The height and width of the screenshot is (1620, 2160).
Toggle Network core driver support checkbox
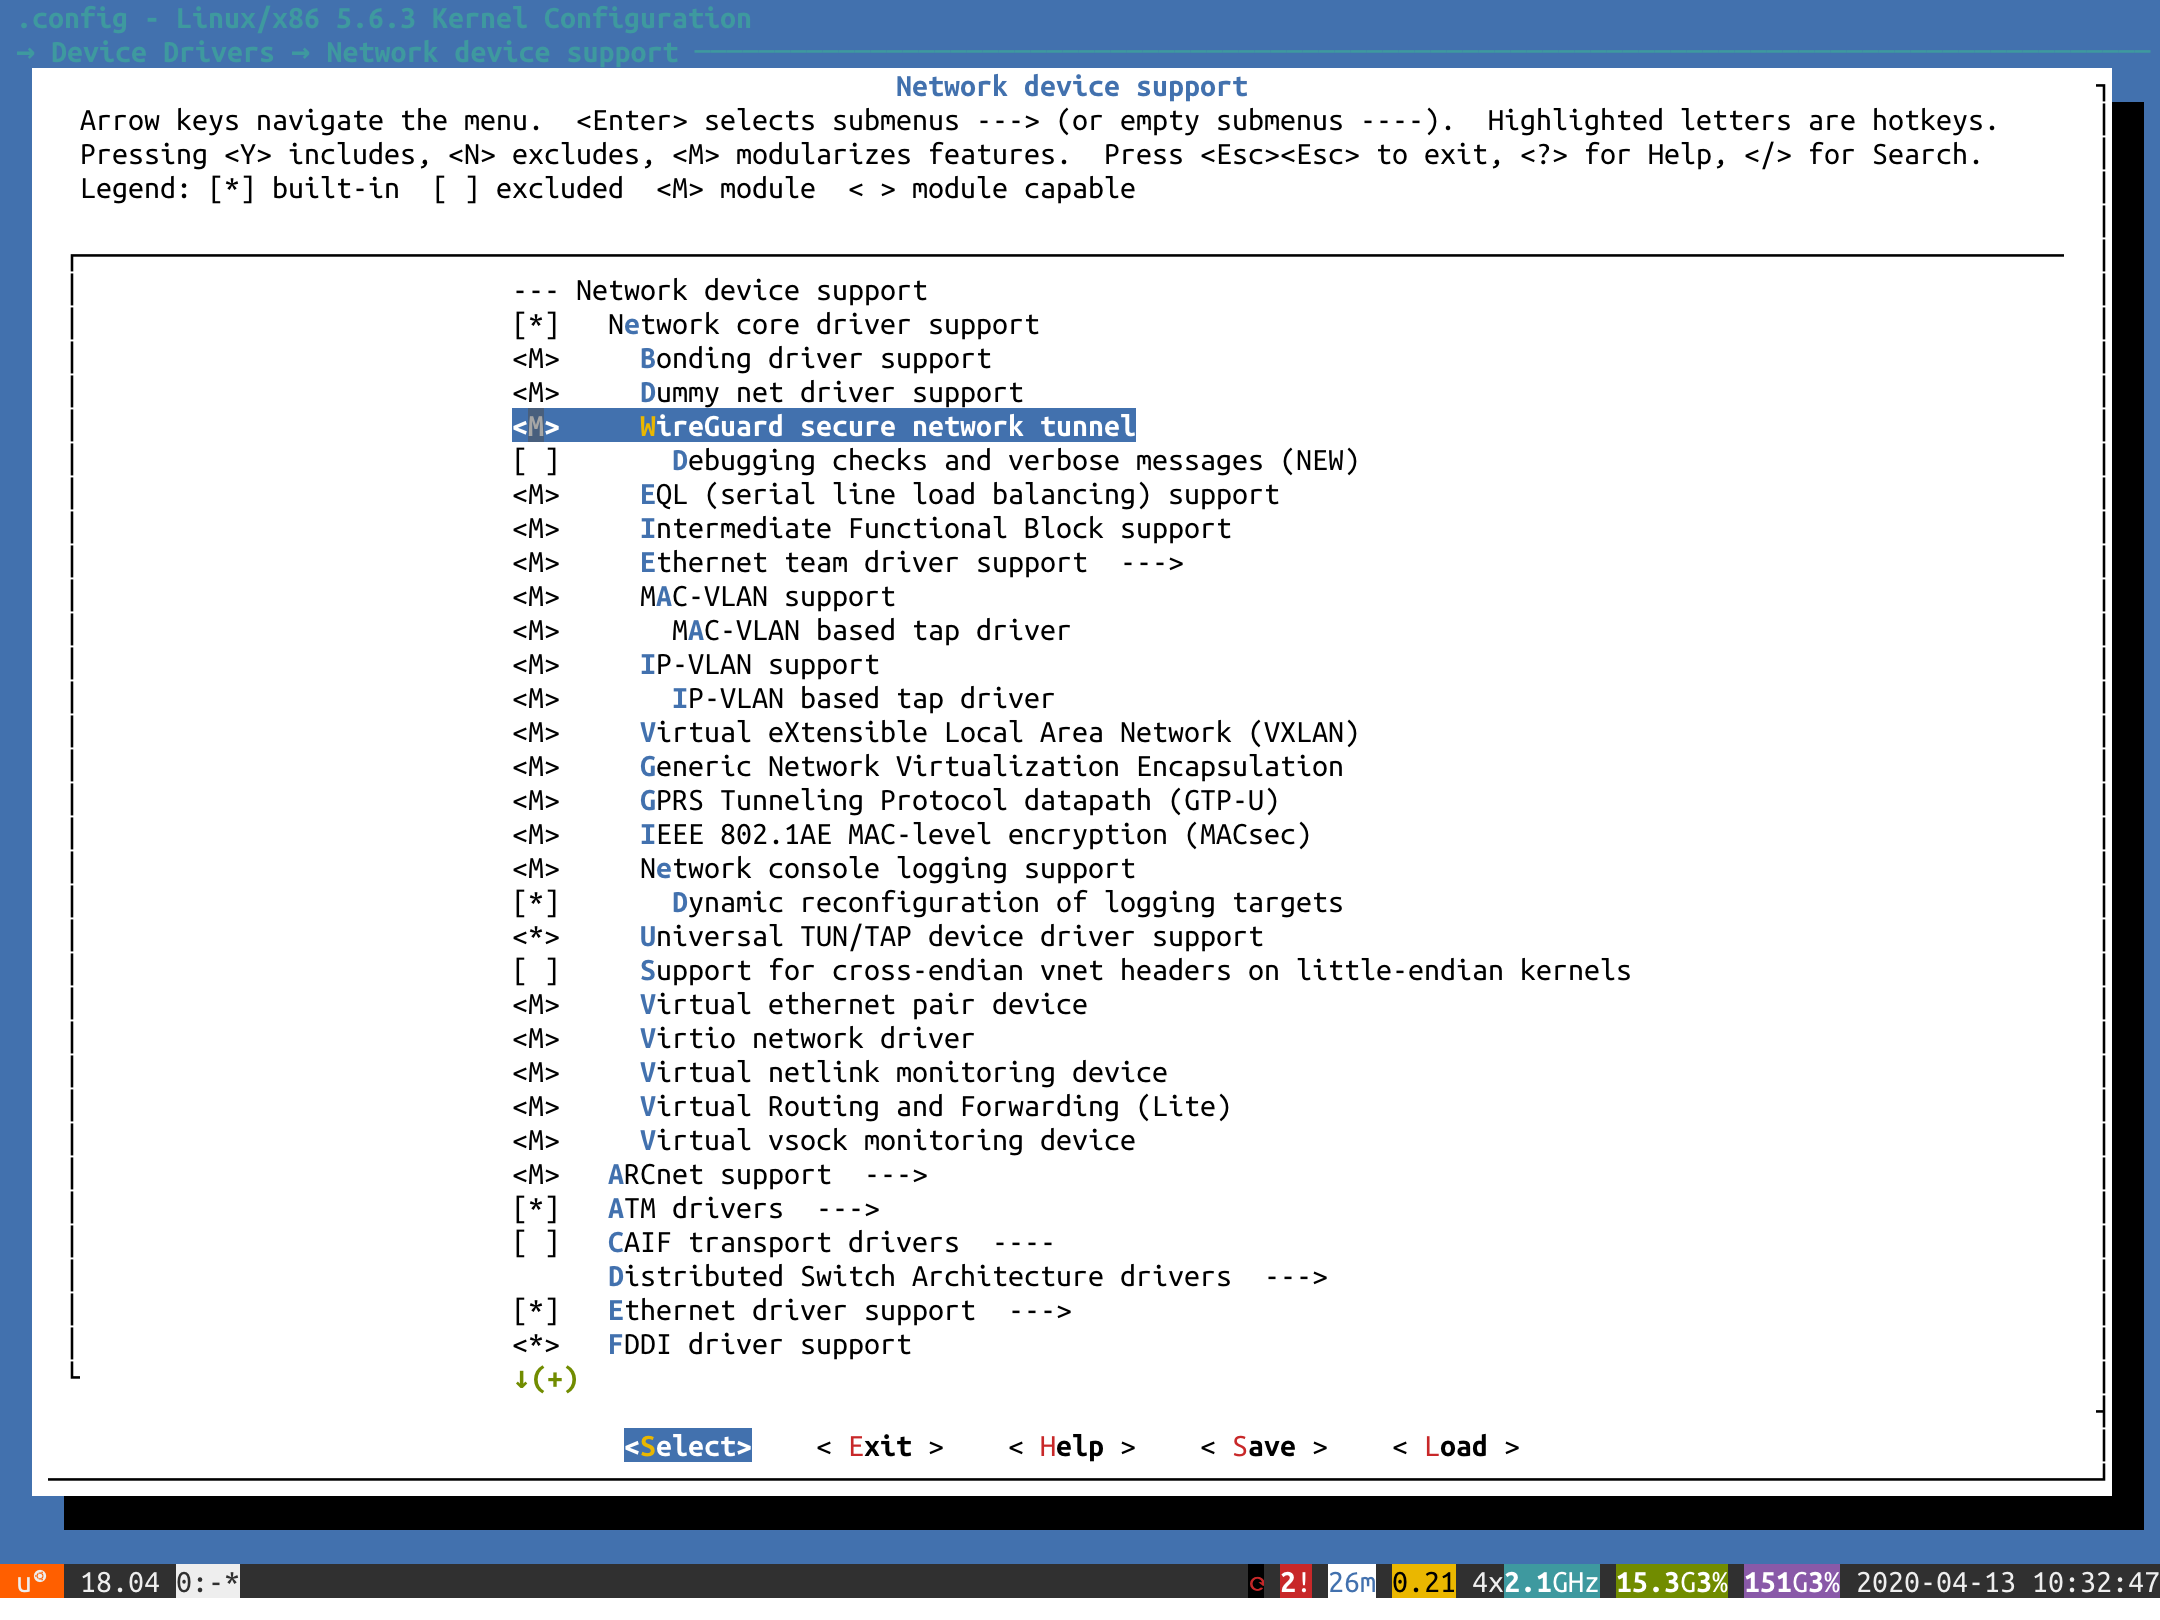[x=536, y=325]
